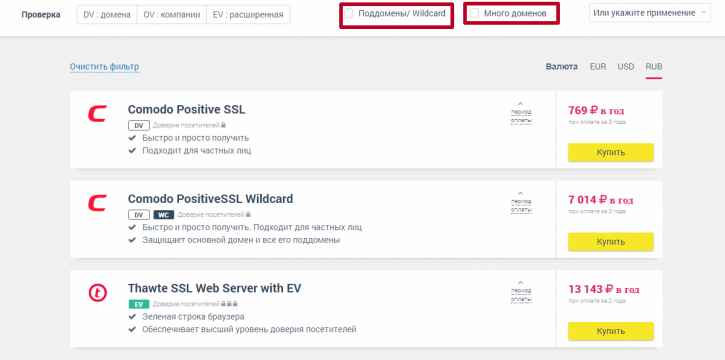
Task: Switch currency to RUB
Action: (654, 67)
